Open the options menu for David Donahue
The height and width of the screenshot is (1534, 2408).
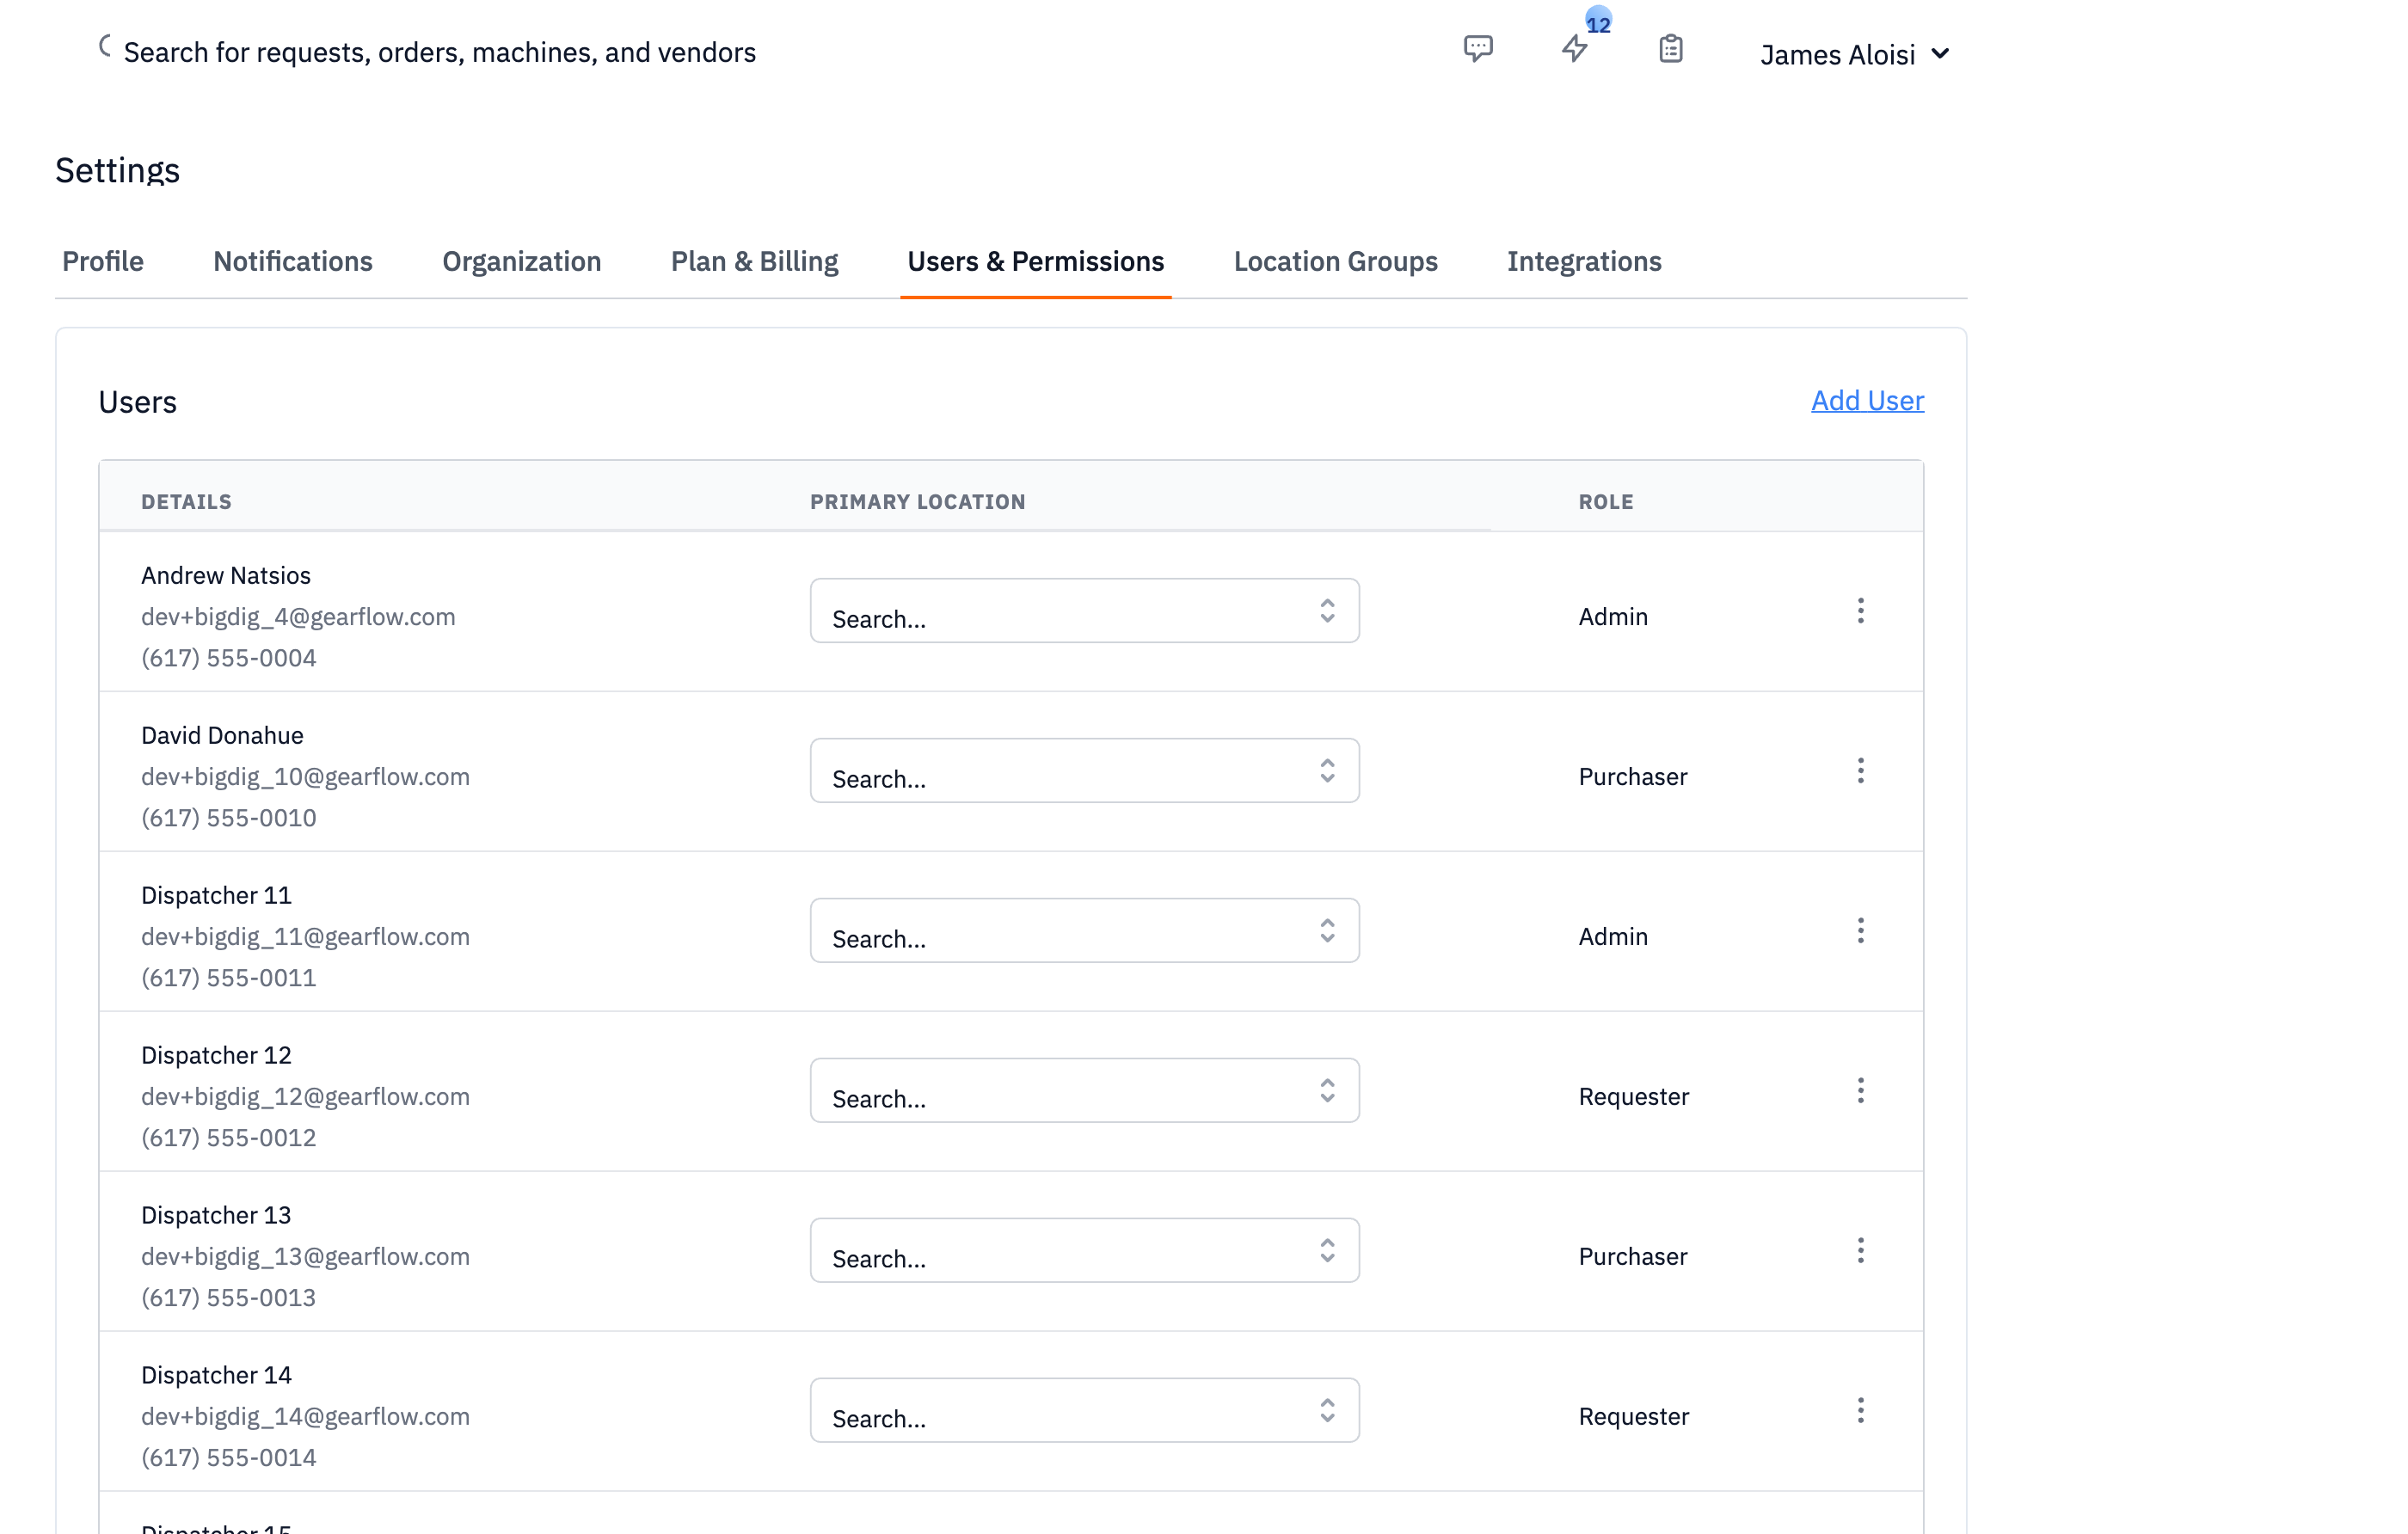(1860, 771)
